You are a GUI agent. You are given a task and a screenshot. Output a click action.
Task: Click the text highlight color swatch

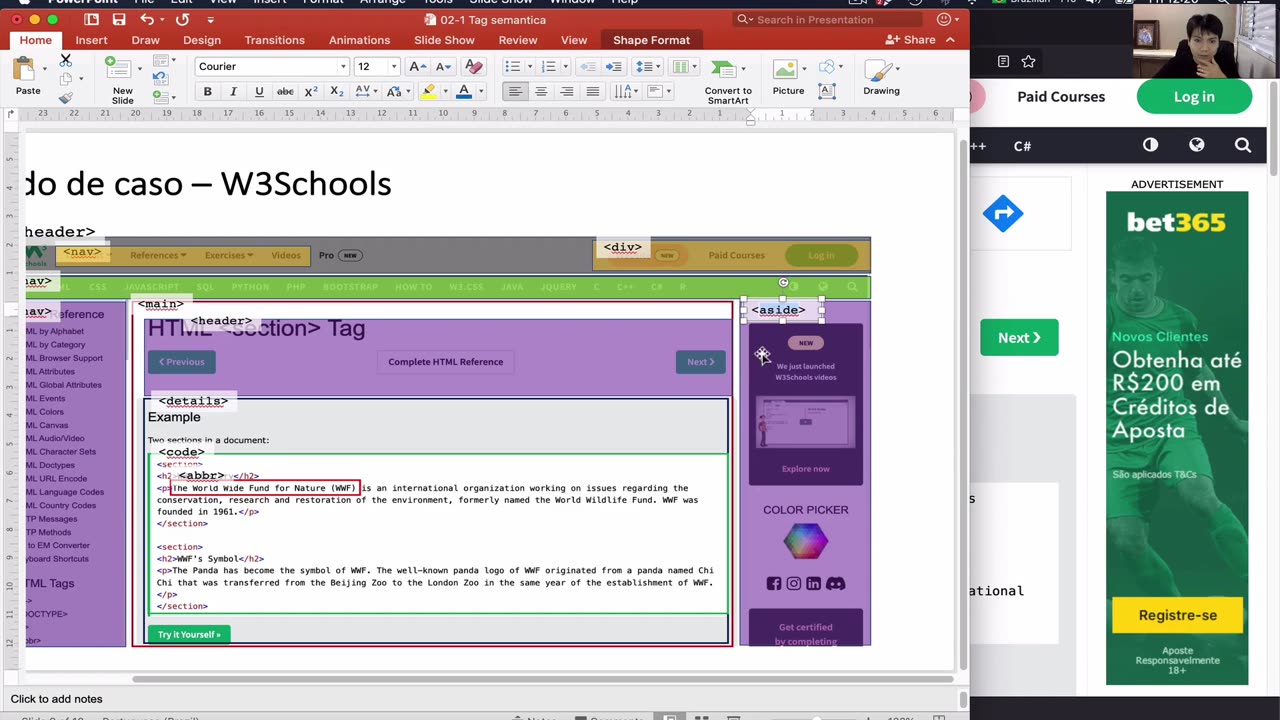pos(429,91)
